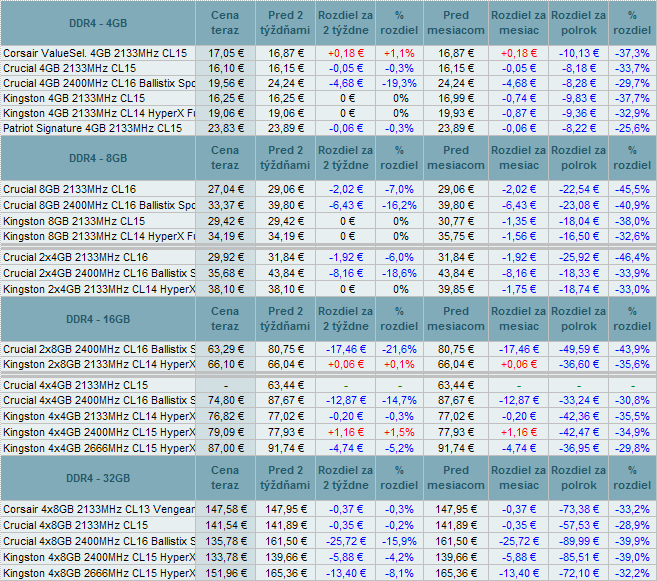
Task: Click Kingston 4x4GB 2666MHz CL15 HyperX row name
Action: pyautogui.click(x=98, y=448)
